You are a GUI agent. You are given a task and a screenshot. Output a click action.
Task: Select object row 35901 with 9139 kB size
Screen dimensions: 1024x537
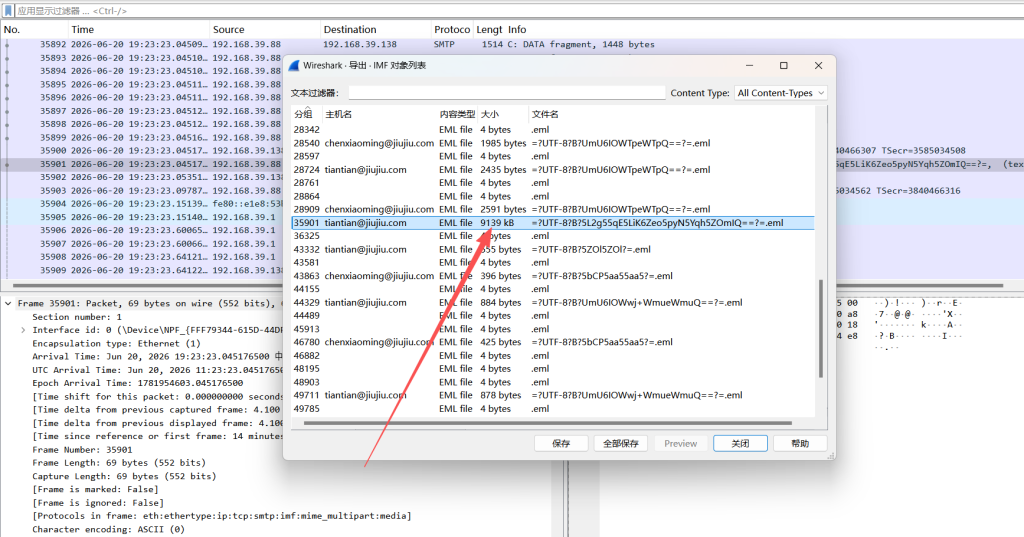pos(552,223)
